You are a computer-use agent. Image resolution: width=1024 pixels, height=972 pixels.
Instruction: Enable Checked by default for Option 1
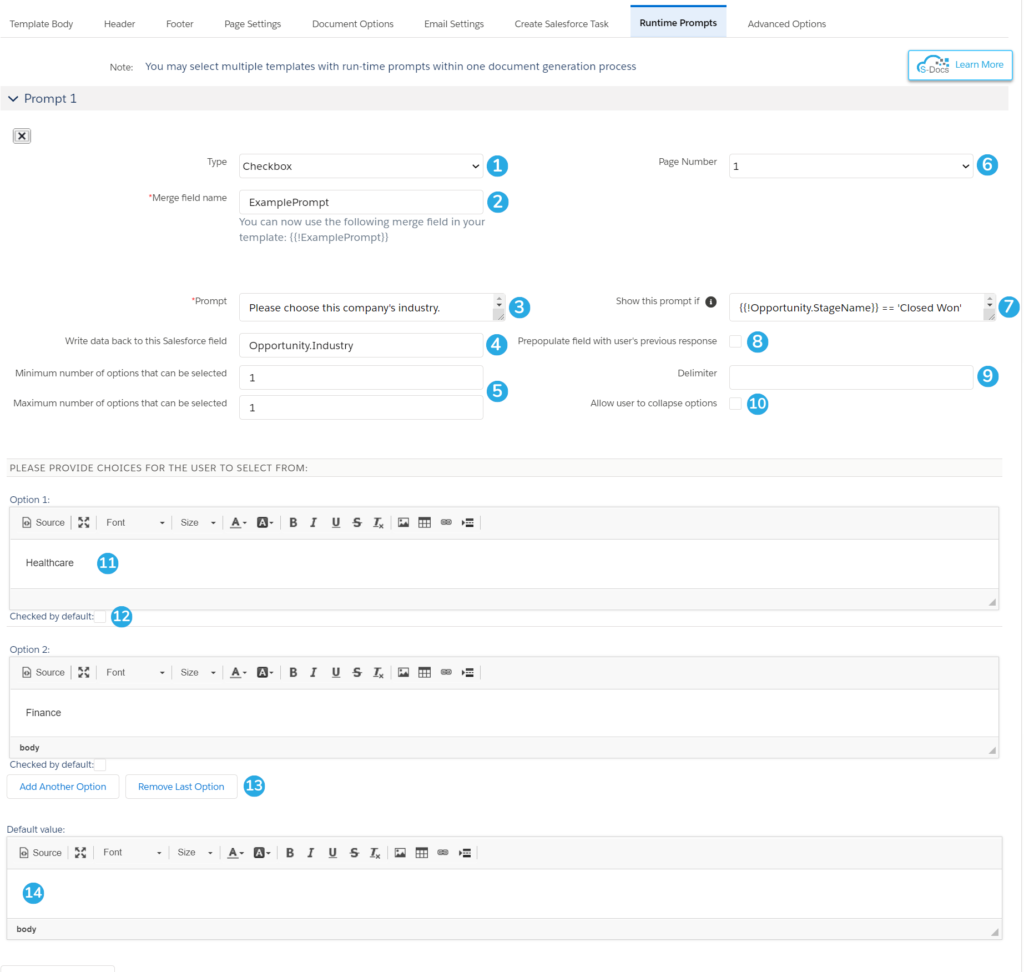pos(101,616)
